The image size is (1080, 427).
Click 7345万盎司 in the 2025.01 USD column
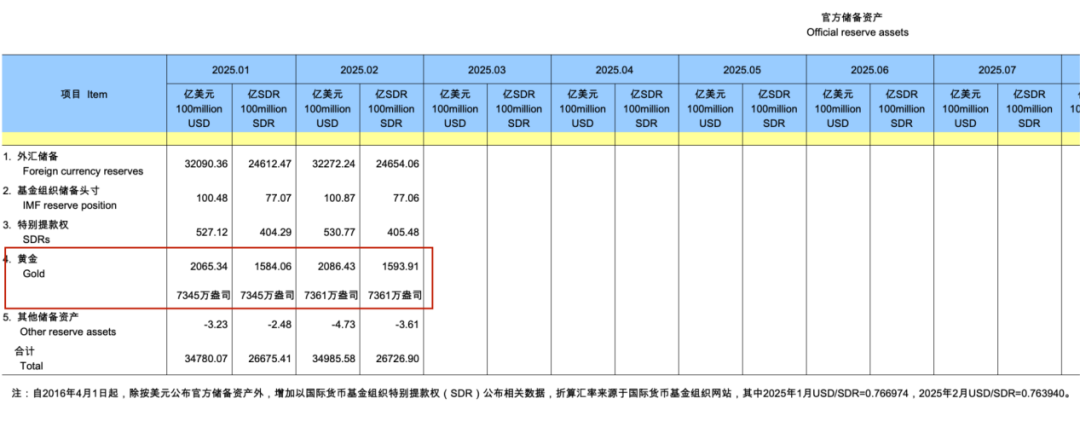click(x=201, y=295)
